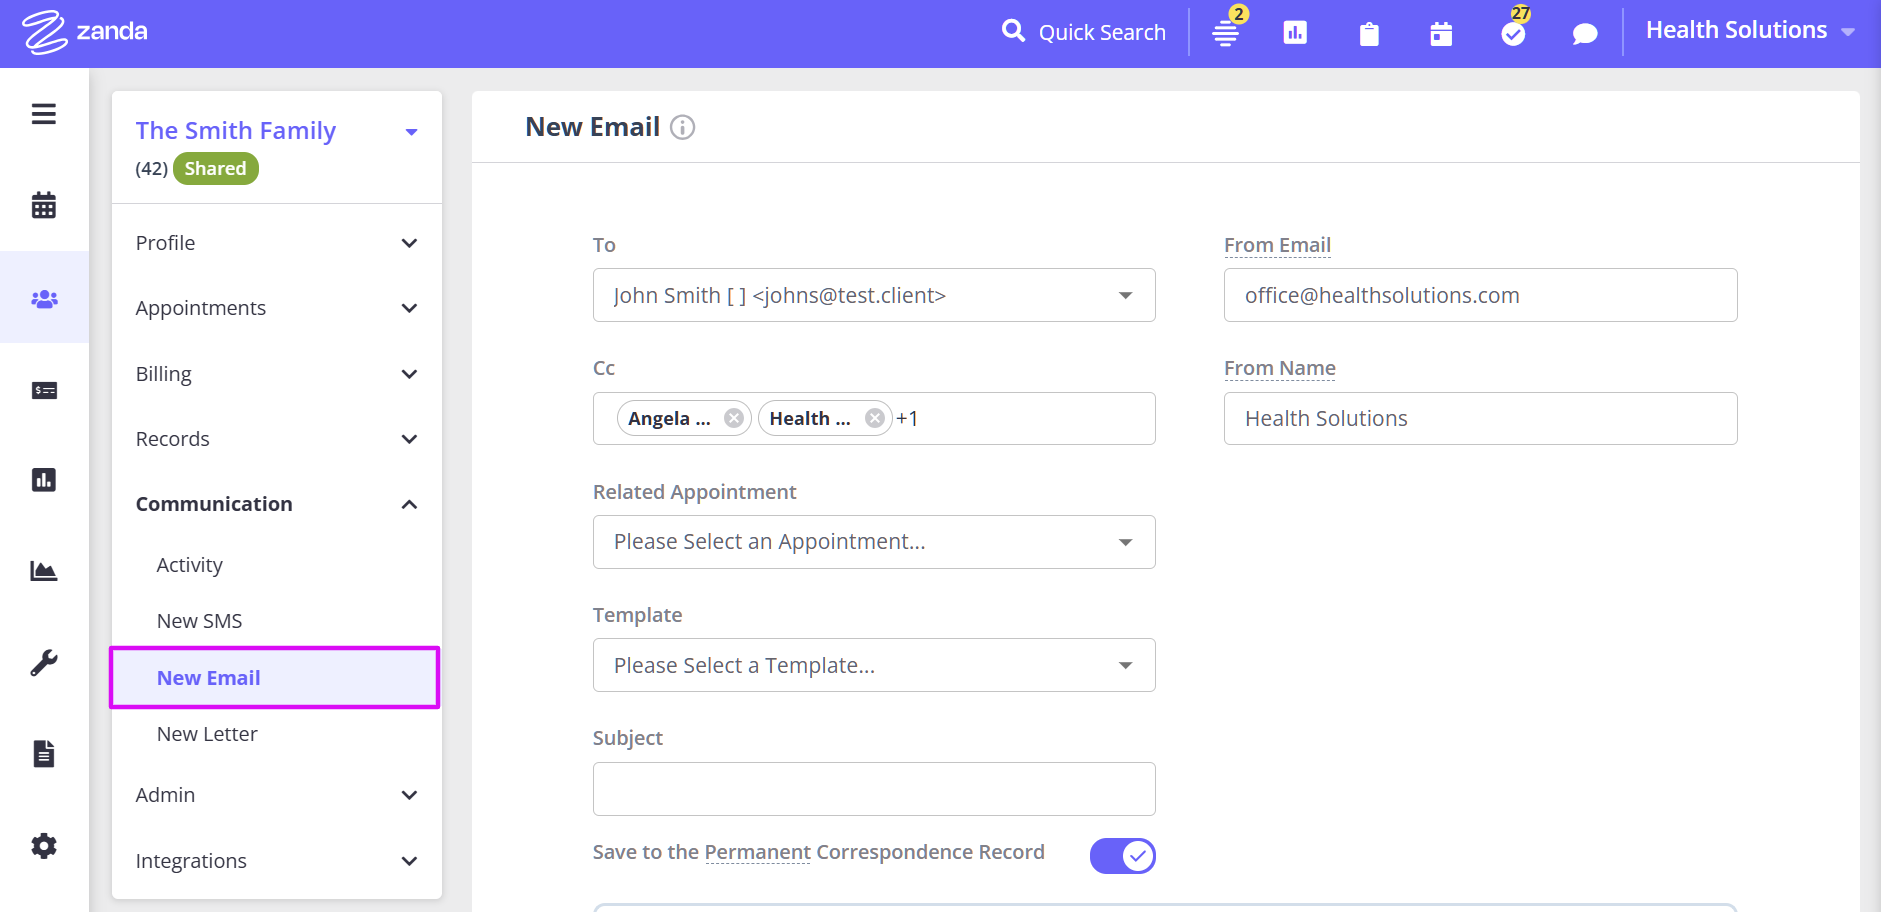Open the clients group icon in sidebar
The width and height of the screenshot is (1881, 912).
coord(44,298)
